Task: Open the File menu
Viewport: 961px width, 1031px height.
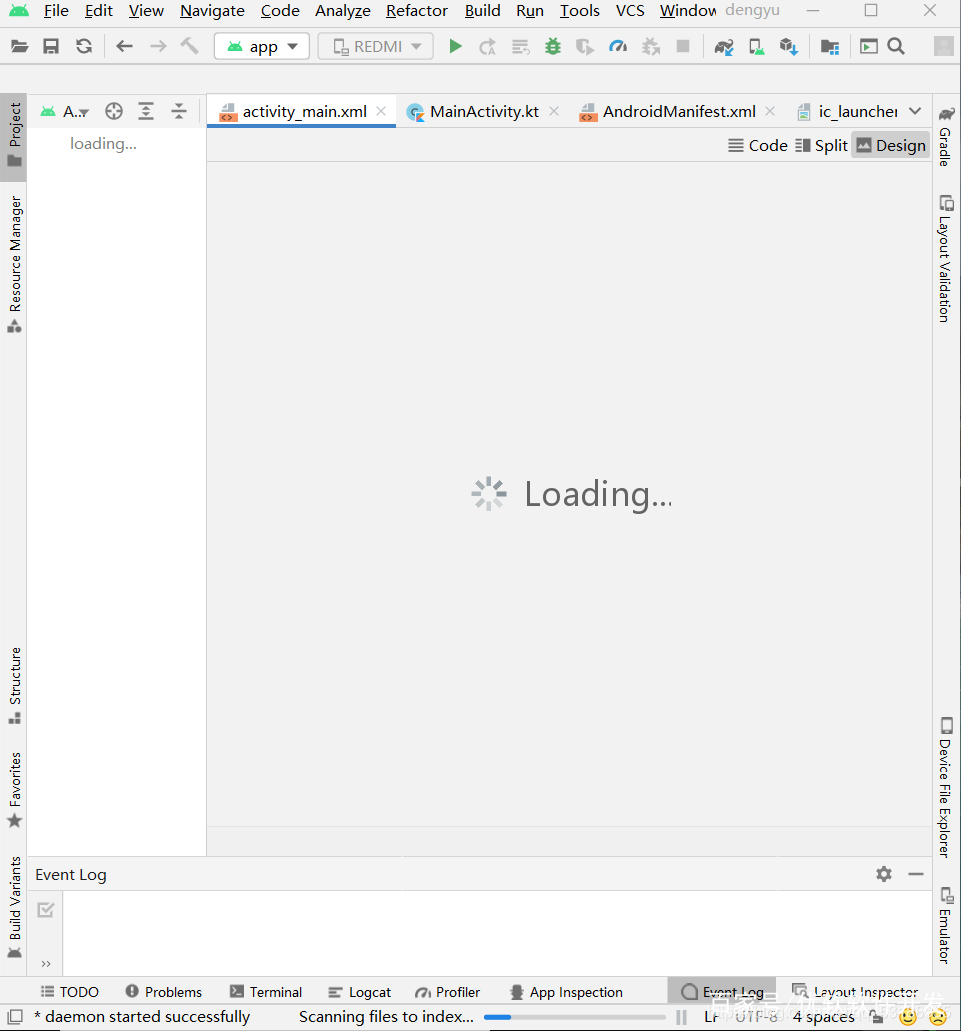Action: pos(56,11)
